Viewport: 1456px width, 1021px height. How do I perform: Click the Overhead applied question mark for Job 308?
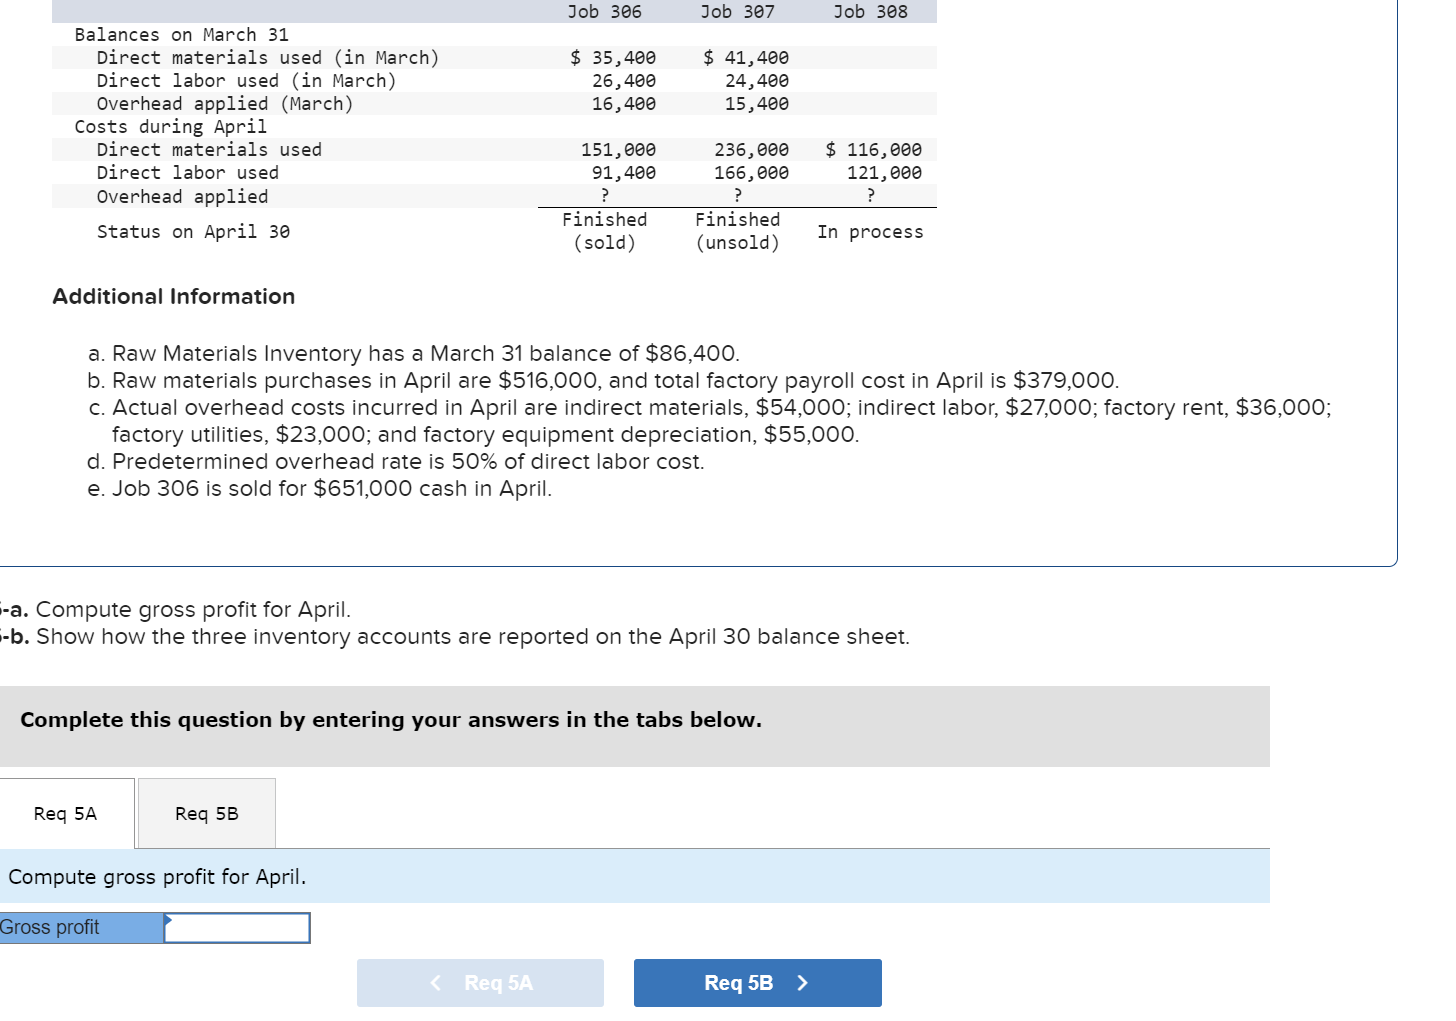coord(871,195)
